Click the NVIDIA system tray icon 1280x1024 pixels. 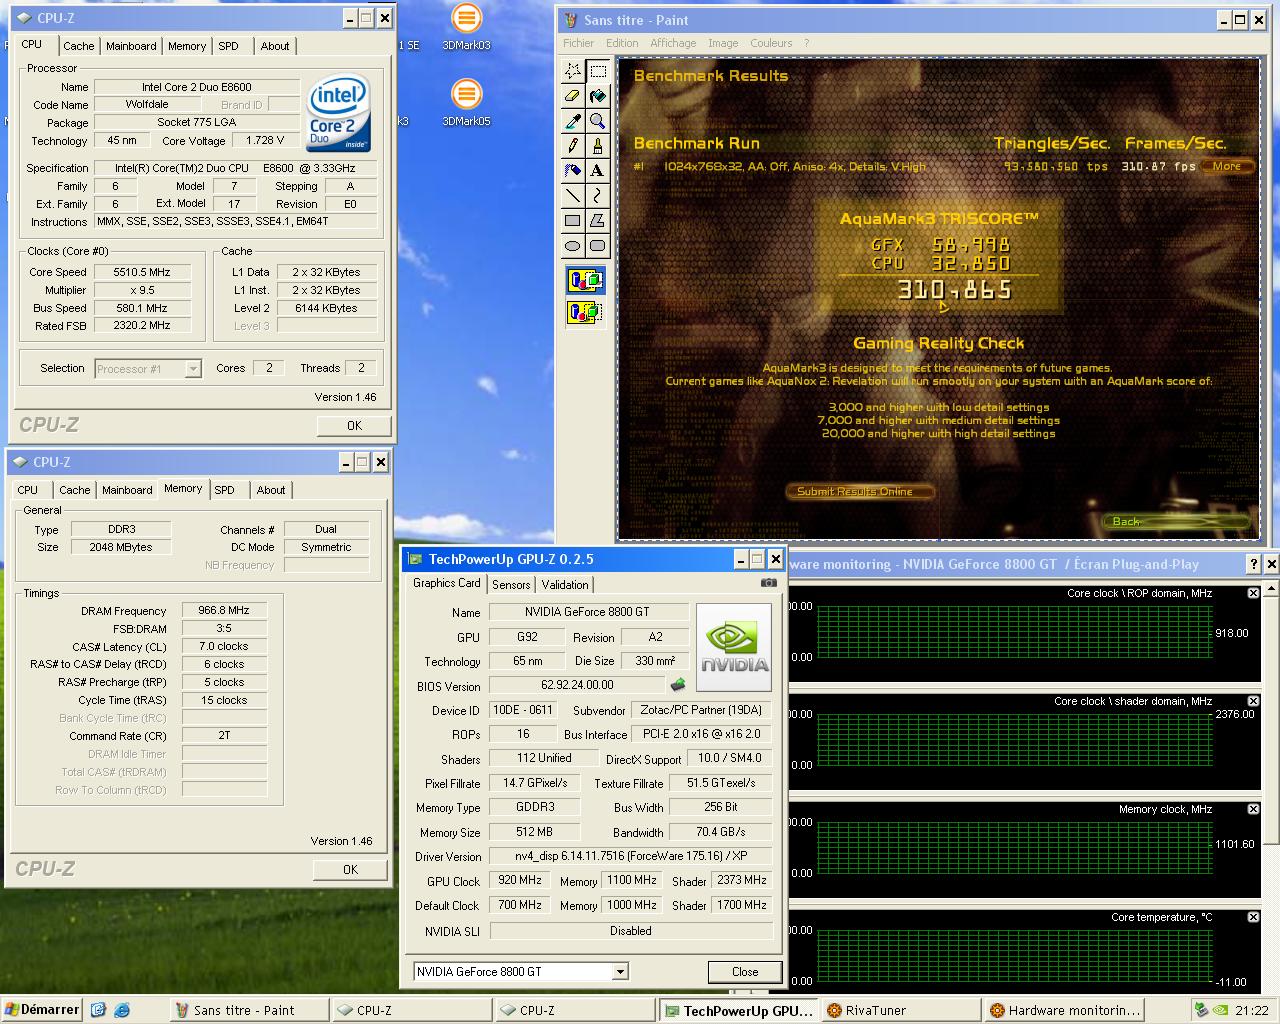(x=1220, y=1011)
